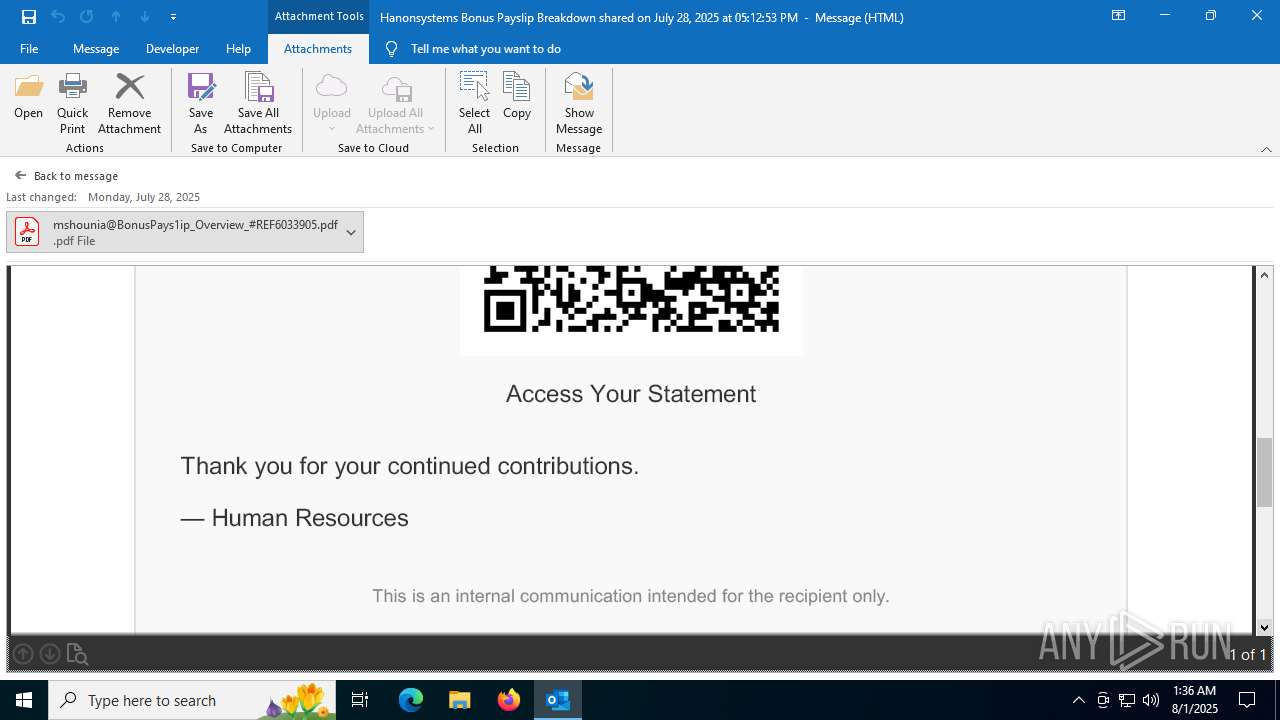Click the Access Your Statement text
Viewport: 1280px width, 720px height.
point(631,394)
